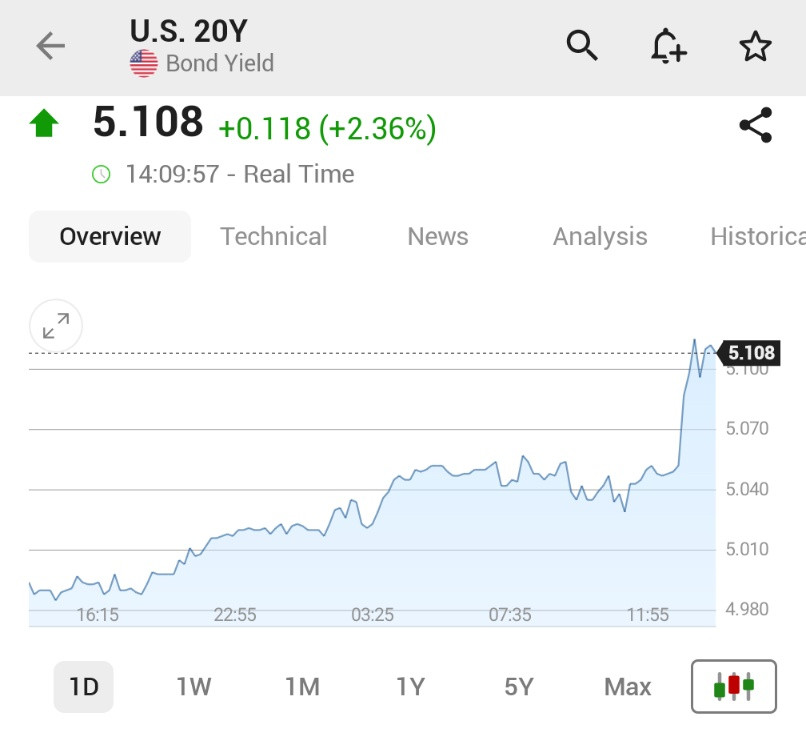Switch to the Analysis tab
This screenshot has height=736, width=806.
(600, 236)
